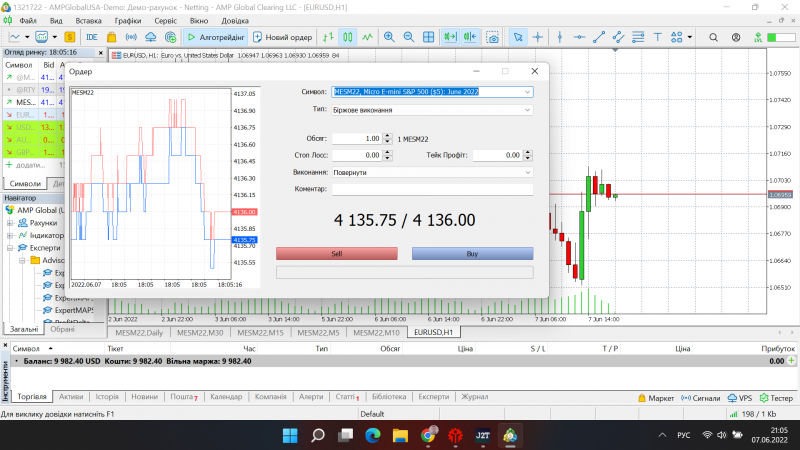This screenshot has width=800, height=450.
Task: Open the Довідка menu
Action: coord(235,20)
